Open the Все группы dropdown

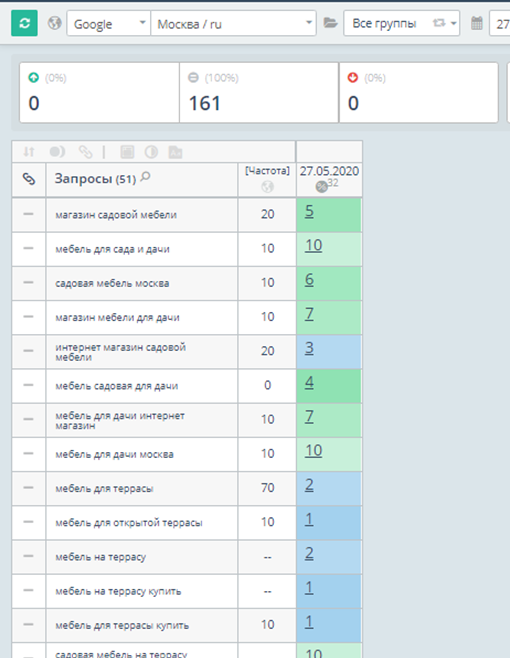tap(401, 23)
